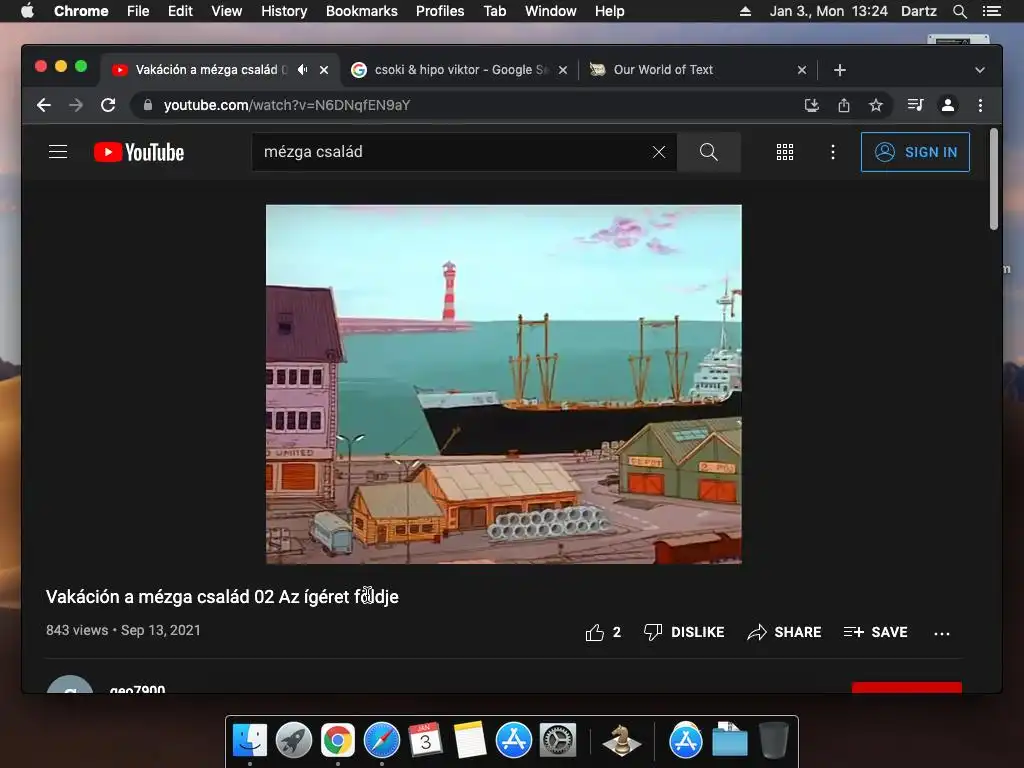
Task: Expand the tab search chevron
Action: tap(980, 70)
